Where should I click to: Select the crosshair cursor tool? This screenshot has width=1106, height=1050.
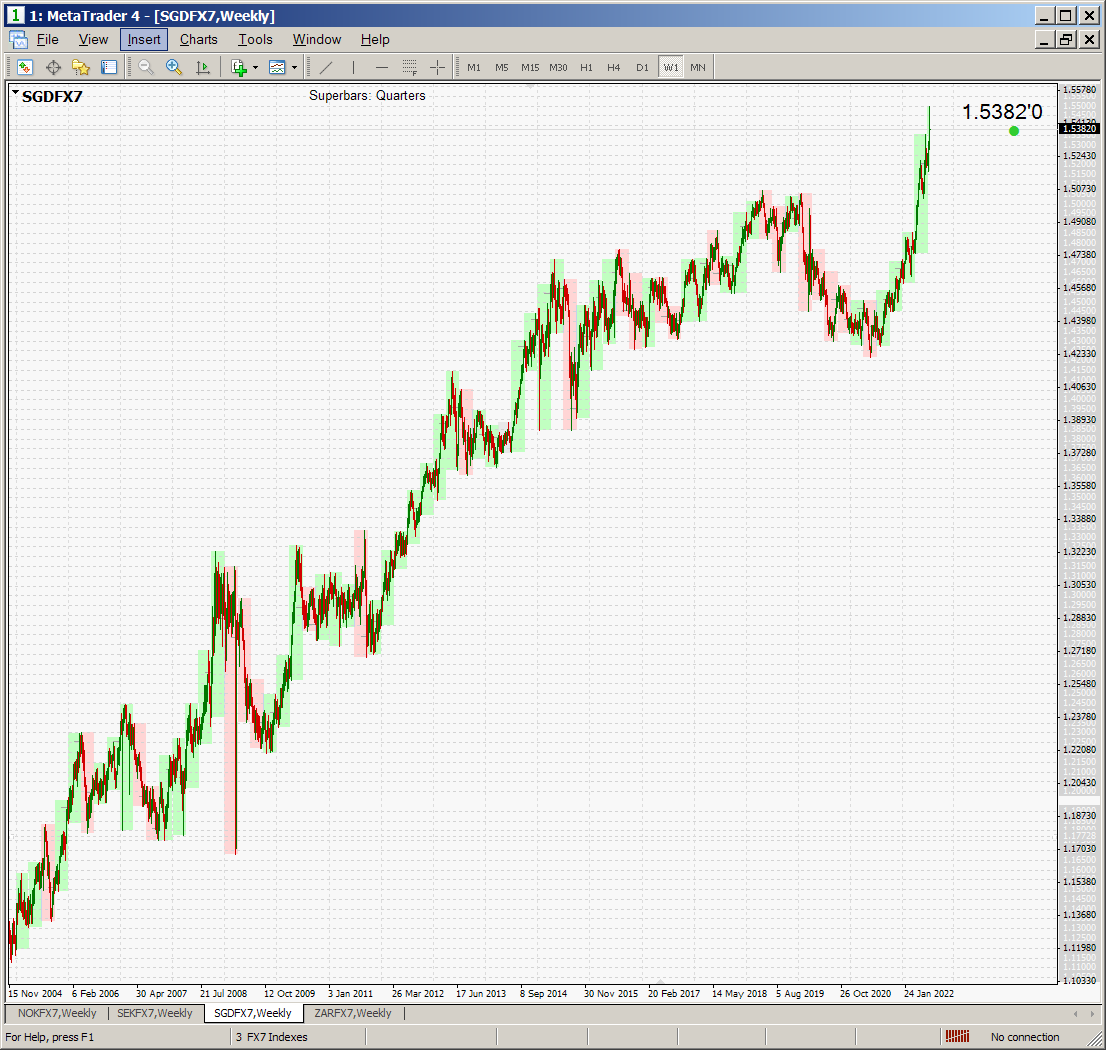(437, 67)
